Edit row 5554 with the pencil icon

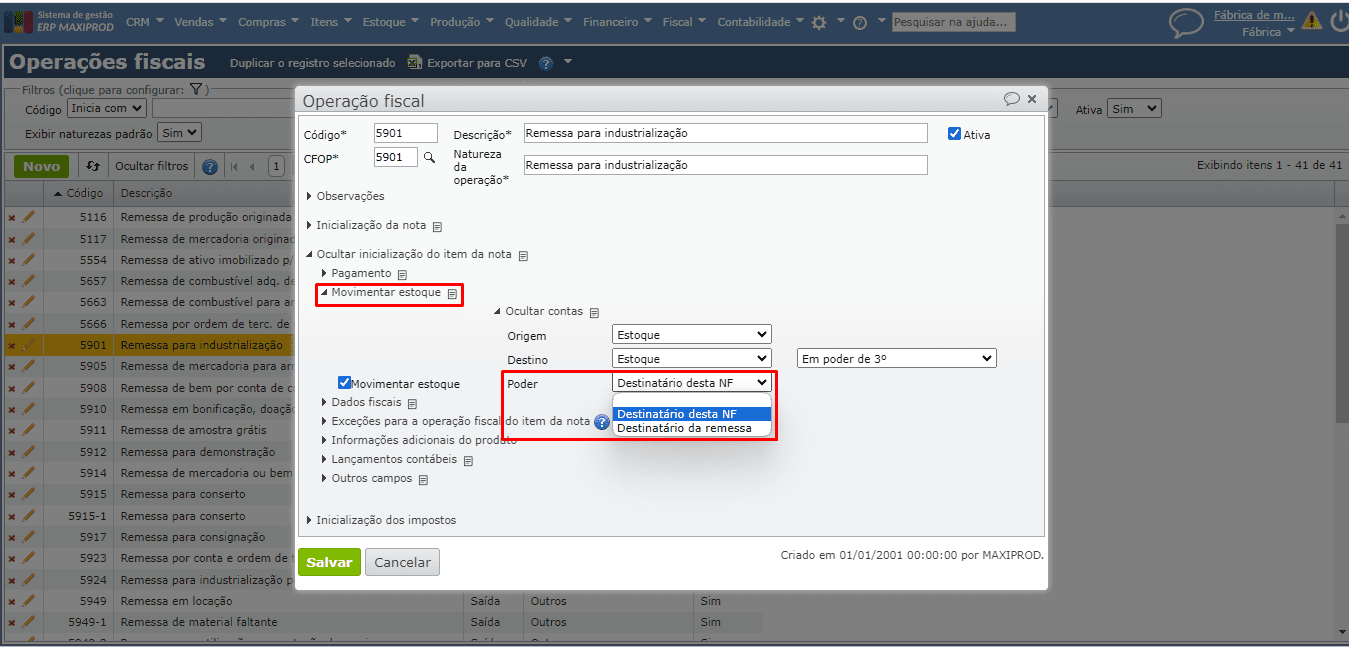click(28, 260)
